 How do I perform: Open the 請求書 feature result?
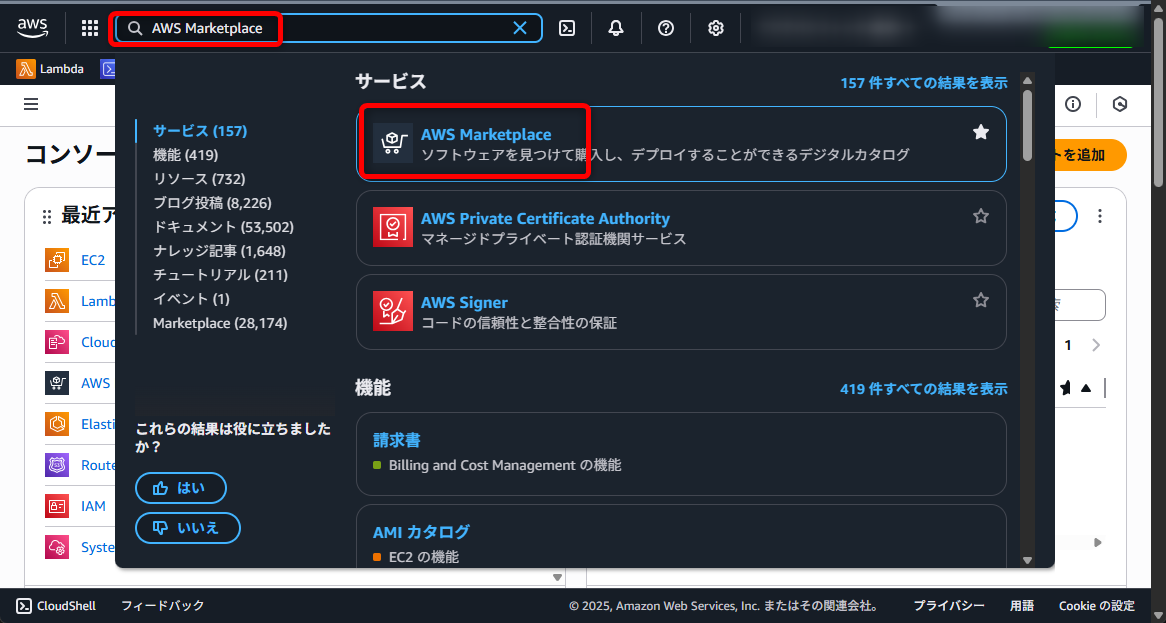point(396,440)
